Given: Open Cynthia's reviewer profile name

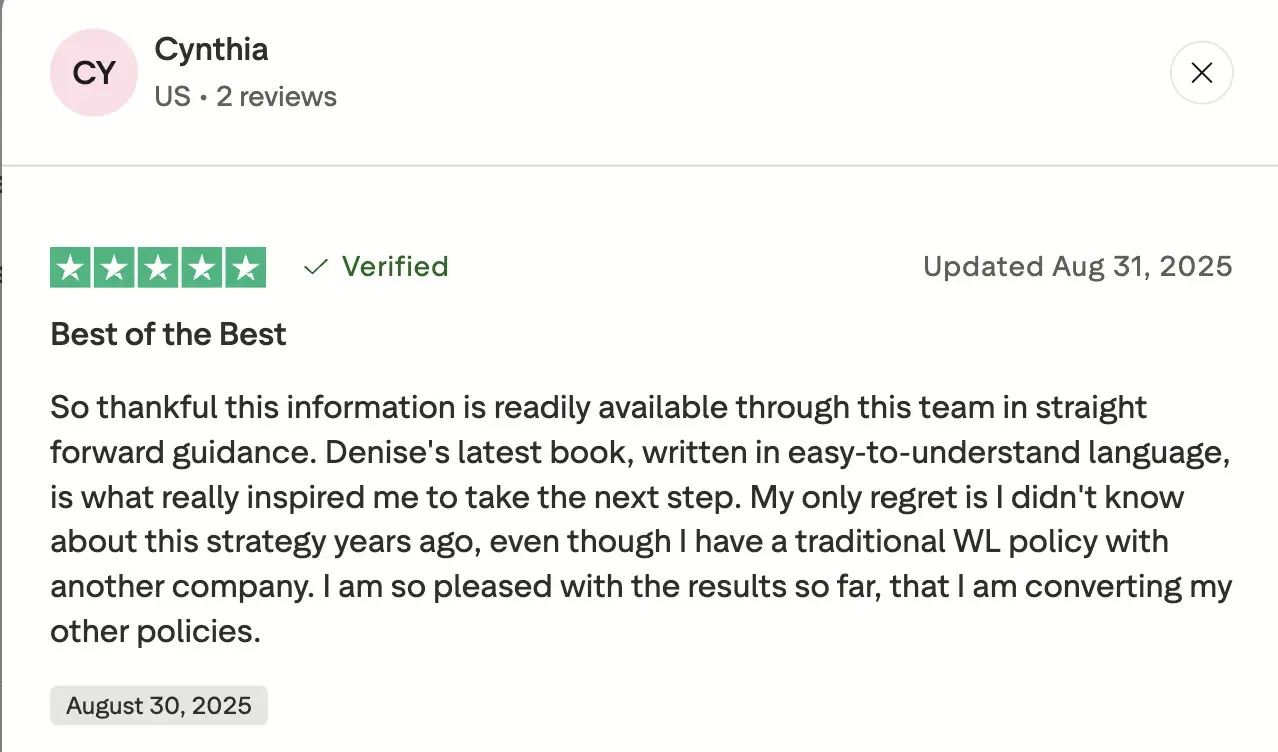Looking at the screenshot, I should 211,49.
